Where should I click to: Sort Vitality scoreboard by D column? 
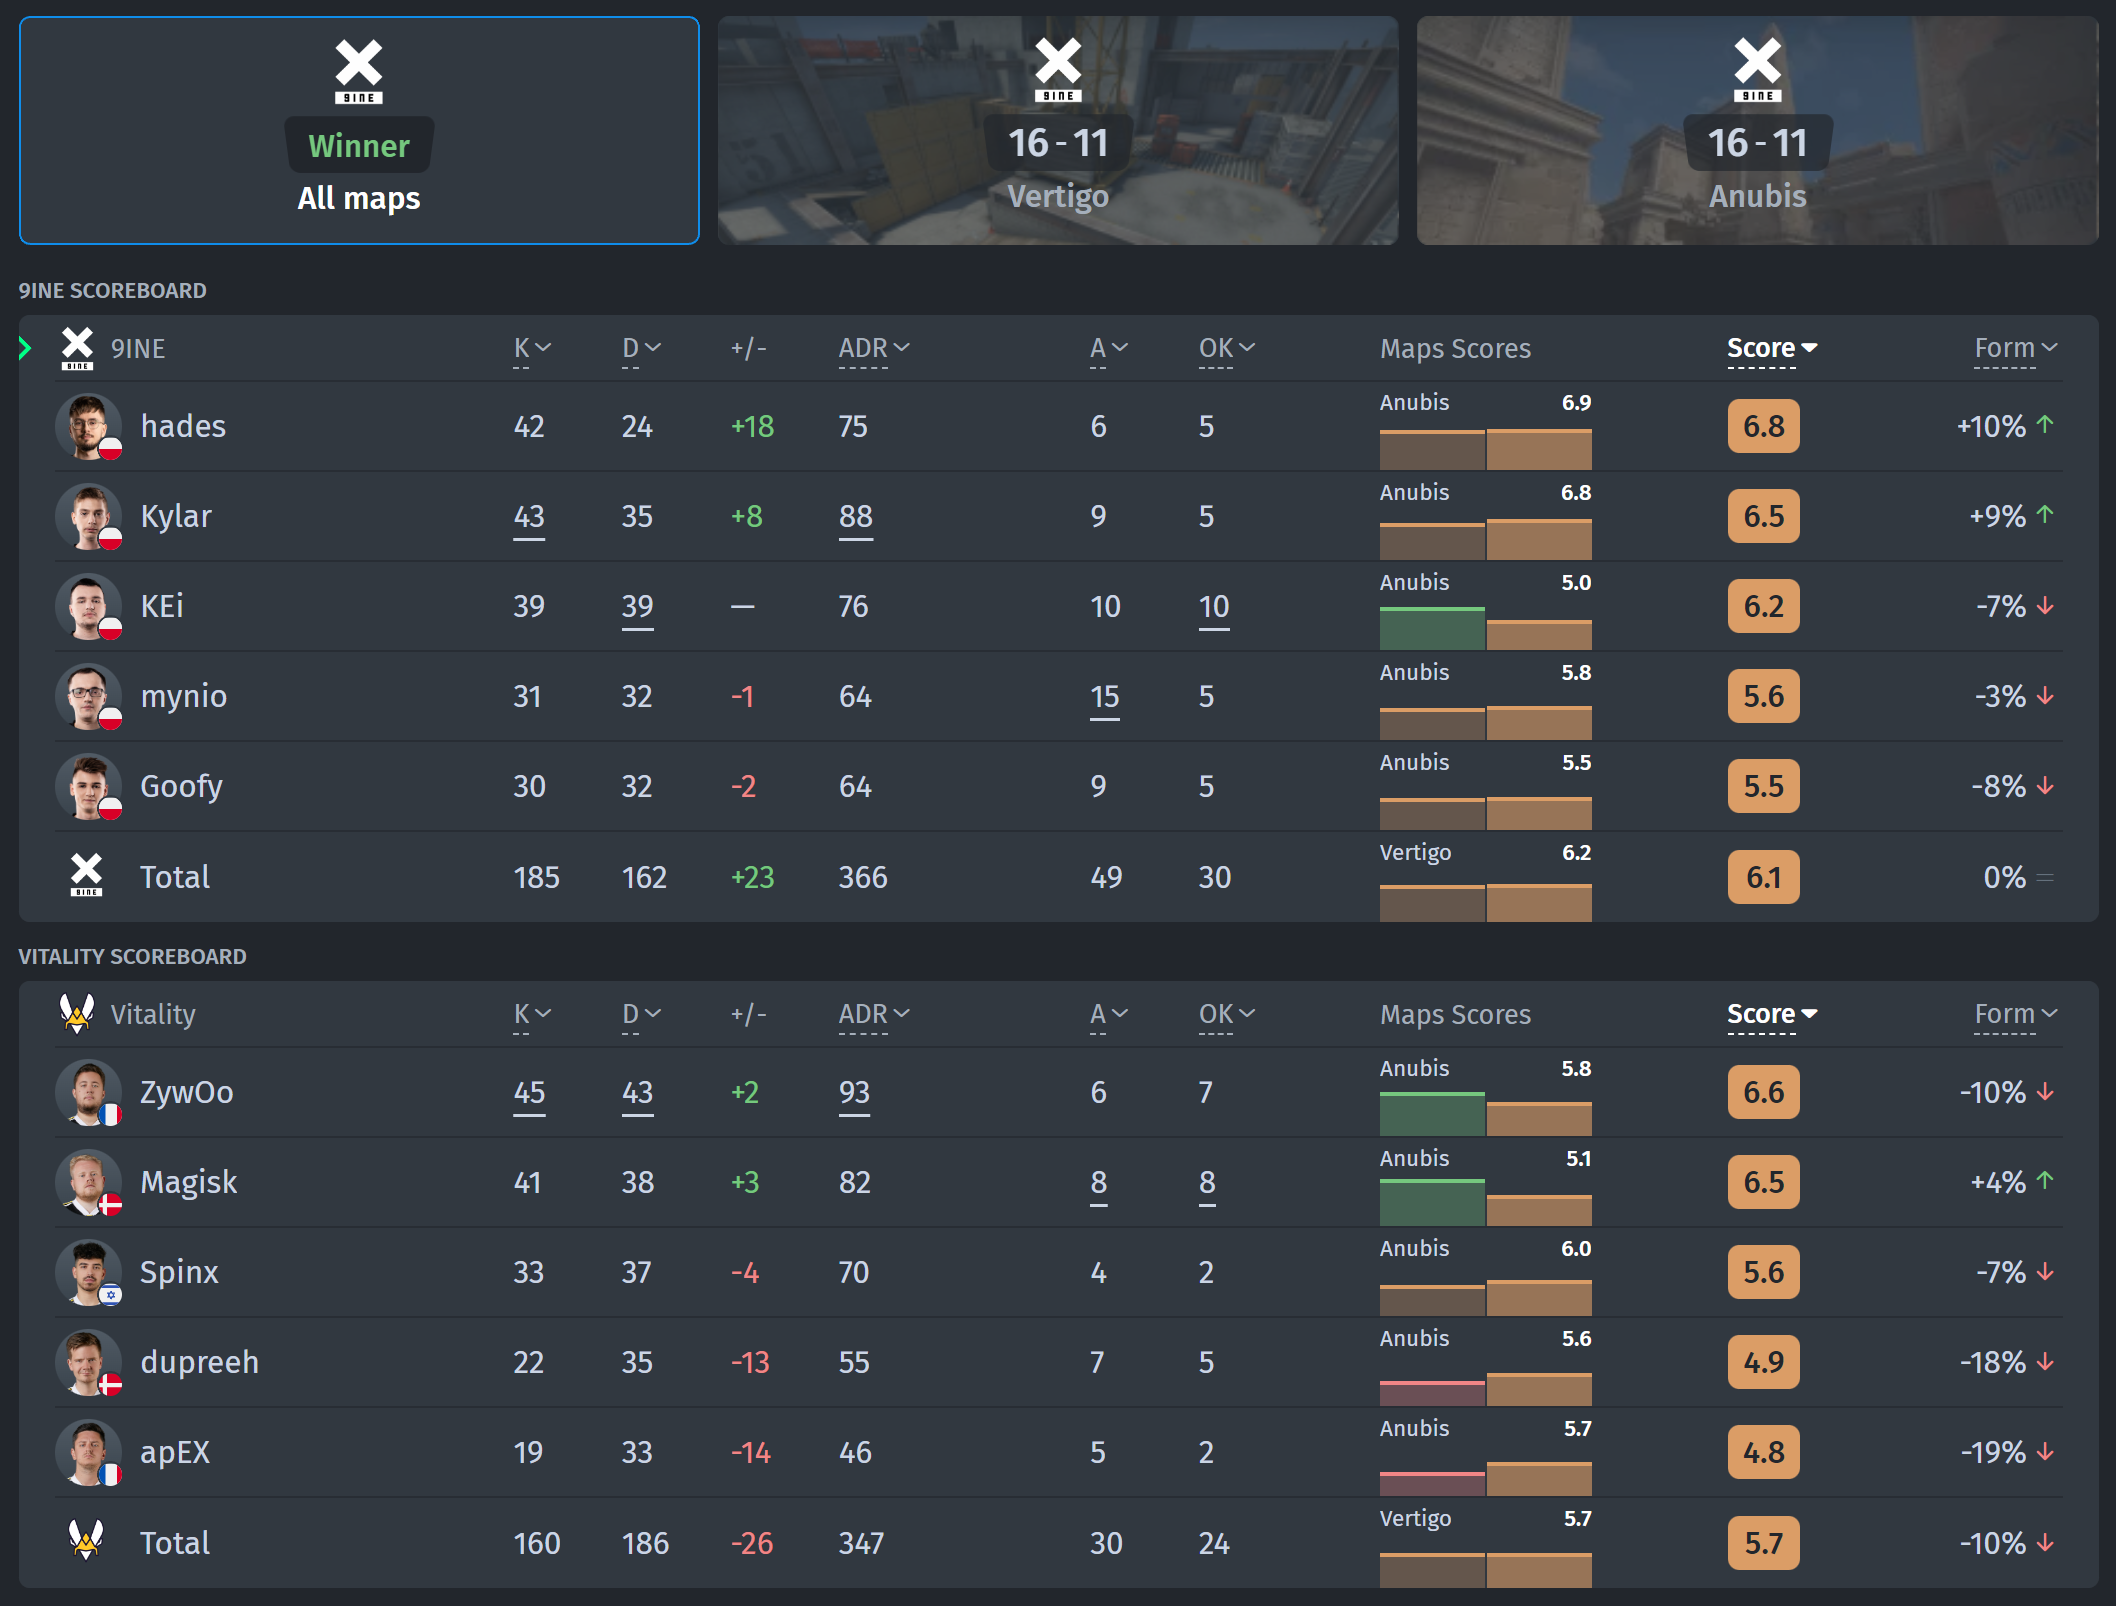641,1014
